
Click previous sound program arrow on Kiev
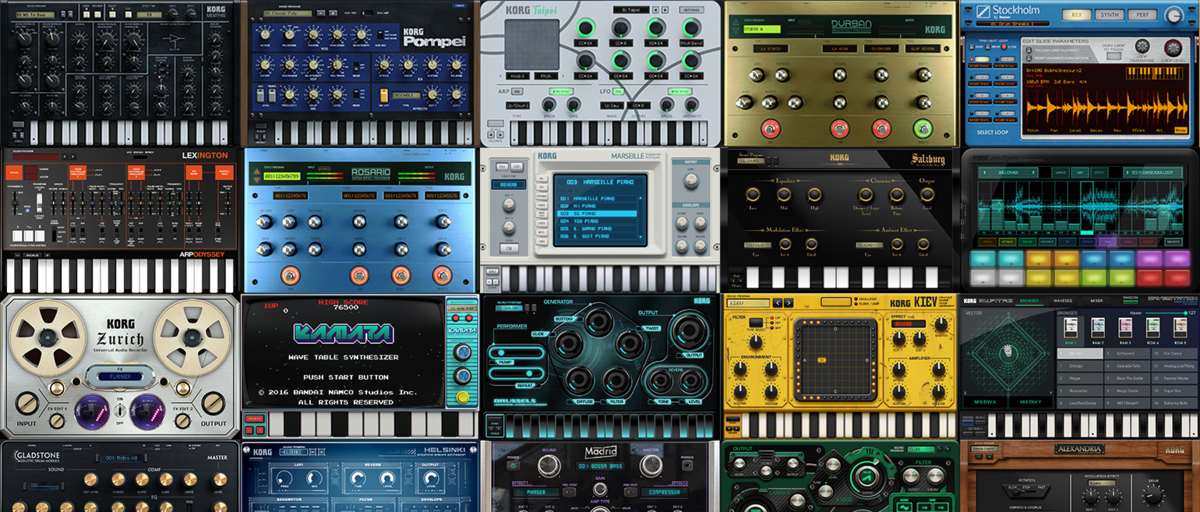(x=777, y=303)
